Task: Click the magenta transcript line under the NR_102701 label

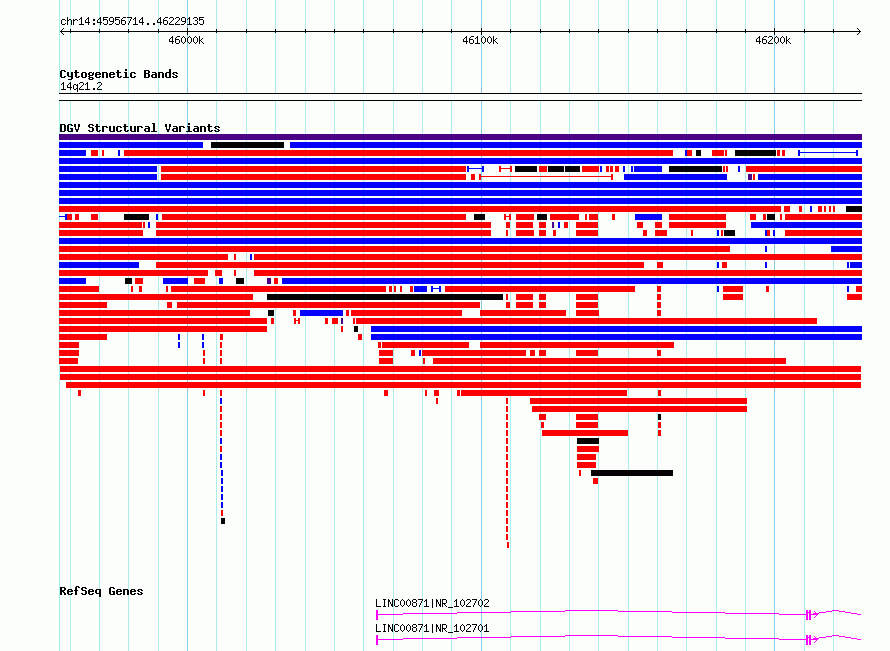Action: (x=619, y=638)
